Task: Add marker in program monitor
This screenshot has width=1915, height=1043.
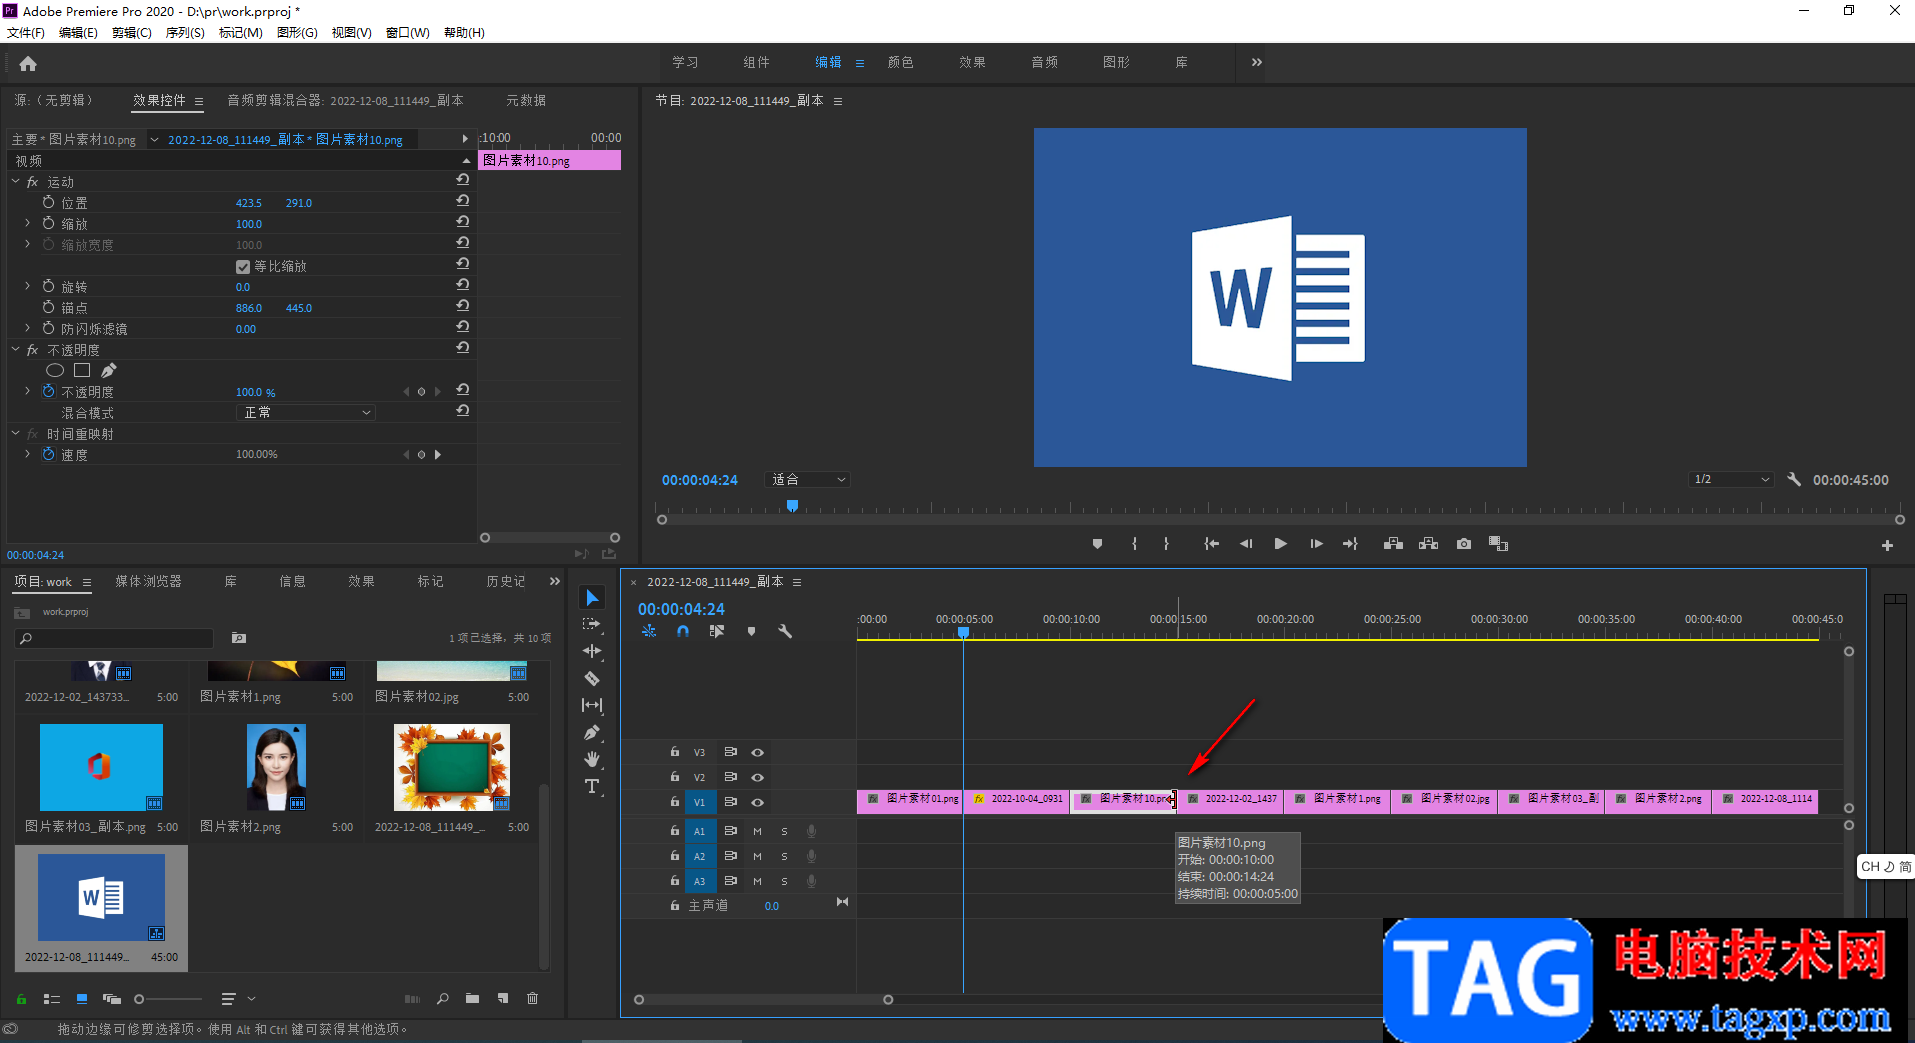Action: pos(1097,544)
